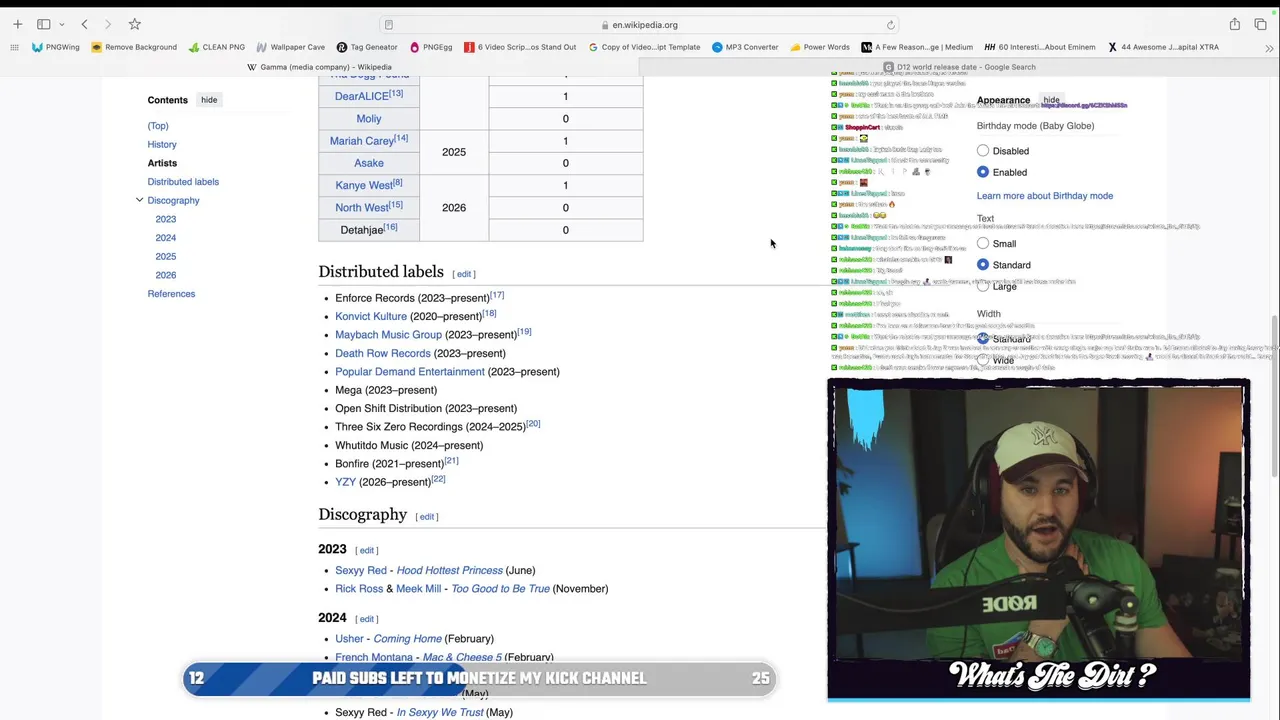
Task: Open the 6 Video Scrip...os Stand Out bookmark
Action: (520, 47)
